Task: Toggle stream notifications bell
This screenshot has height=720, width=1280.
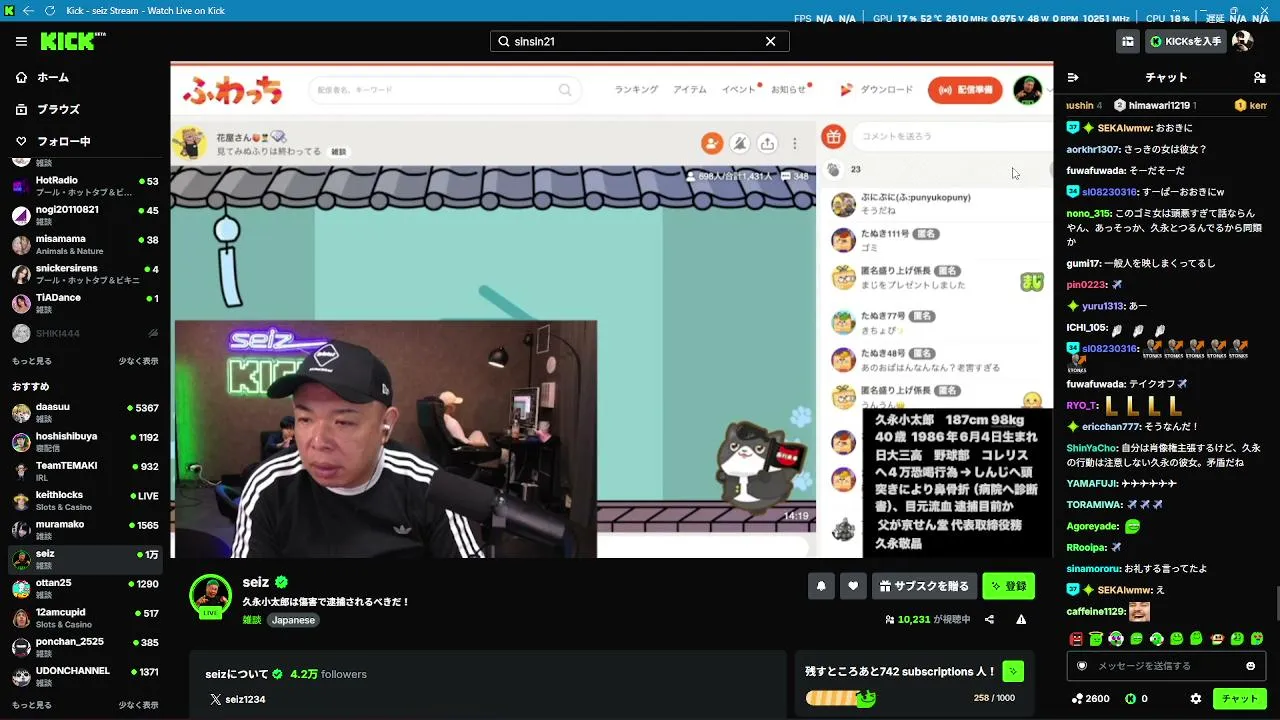Action: [821, 586]
